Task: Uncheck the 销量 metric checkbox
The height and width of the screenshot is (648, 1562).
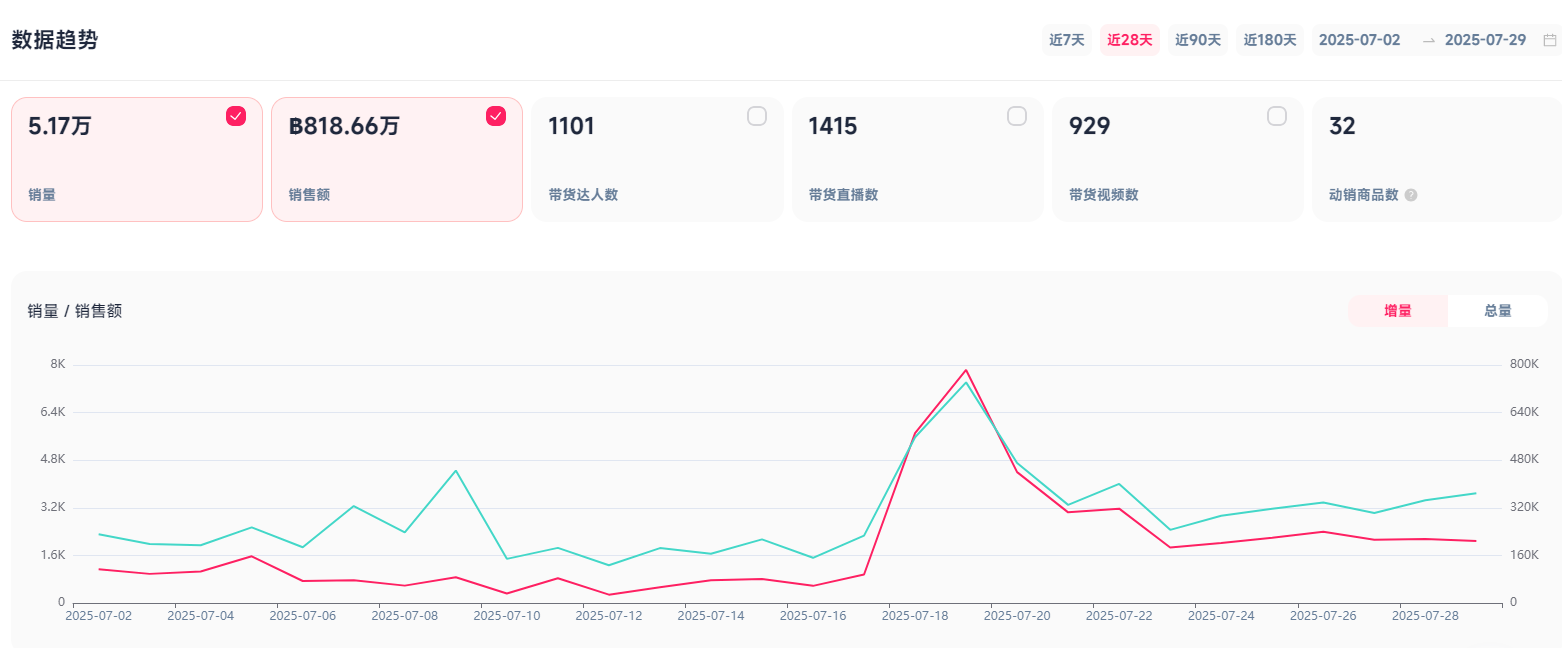Action: [x=236, y=116]
